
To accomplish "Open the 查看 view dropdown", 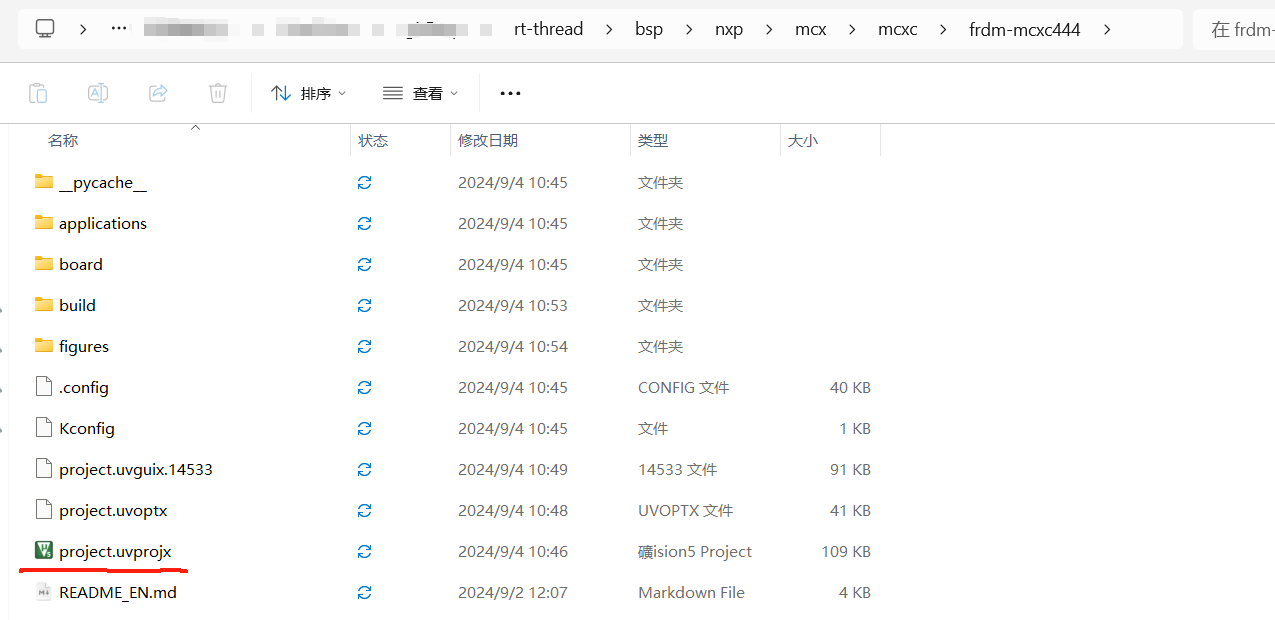I will (421, 93).
